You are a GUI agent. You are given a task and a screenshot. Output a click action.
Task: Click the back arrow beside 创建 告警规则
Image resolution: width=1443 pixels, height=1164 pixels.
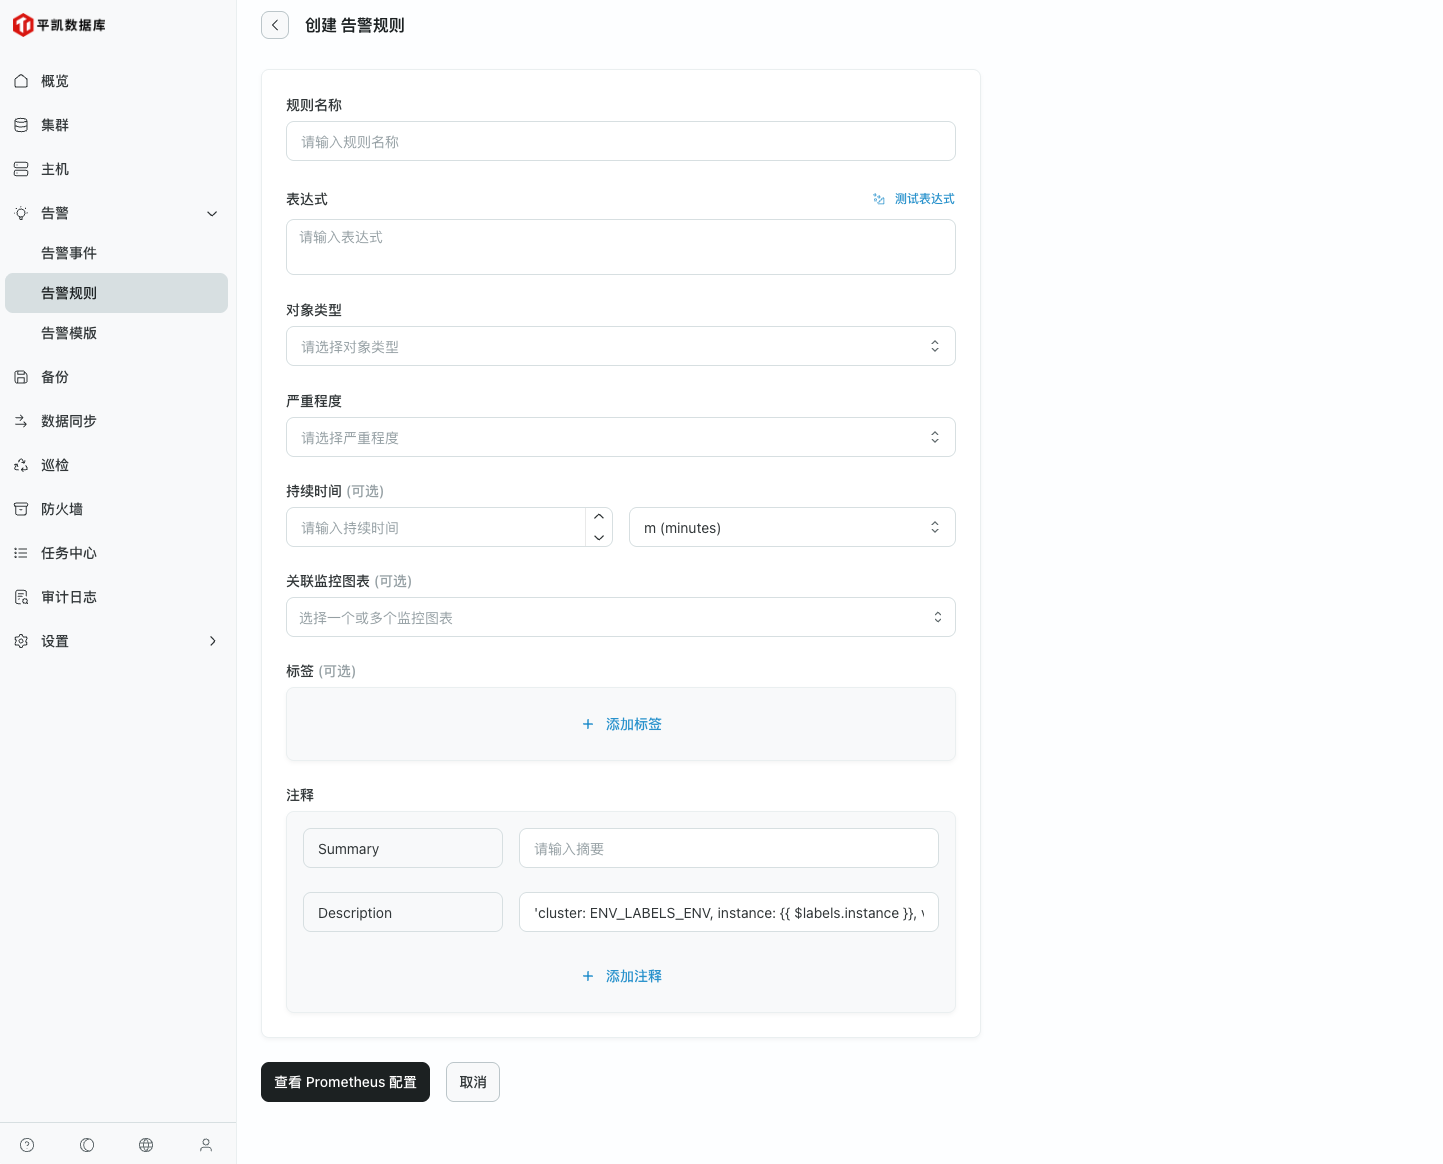pyautogui.click(x=275, y=25)
